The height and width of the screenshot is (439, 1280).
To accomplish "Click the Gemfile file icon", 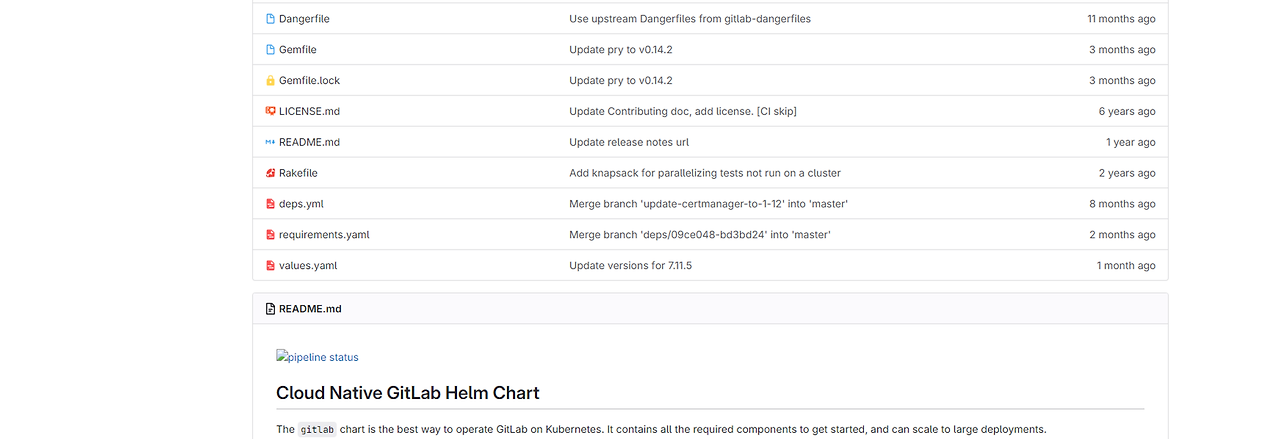I will [x=270, y=50].
